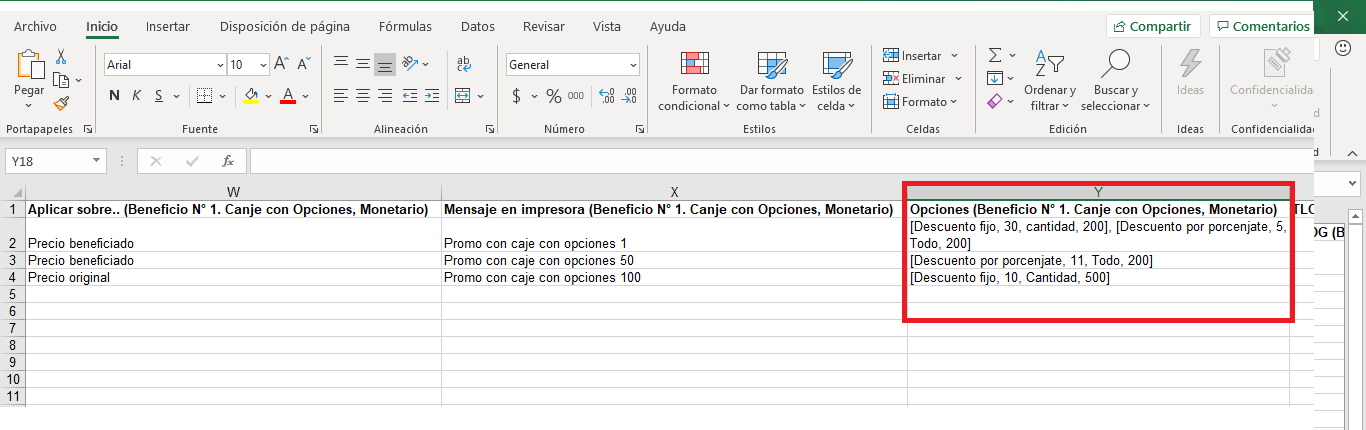Click the Compartir button

[1152, 27]
